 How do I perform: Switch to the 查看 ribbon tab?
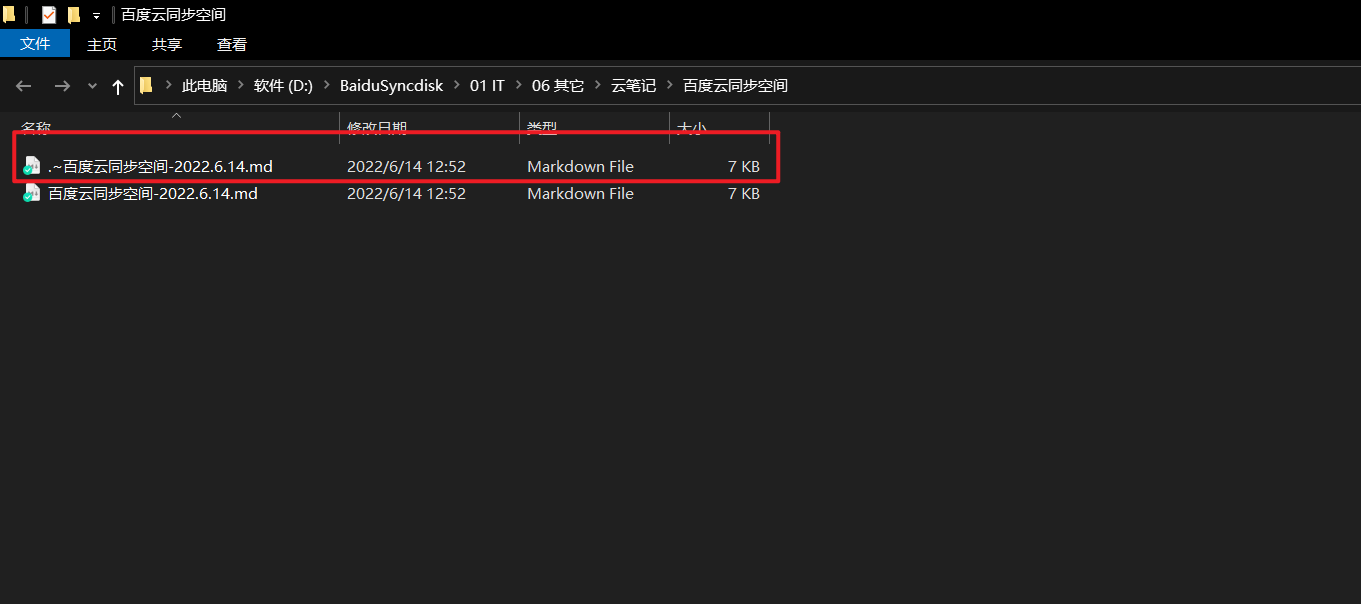(232, 44)
